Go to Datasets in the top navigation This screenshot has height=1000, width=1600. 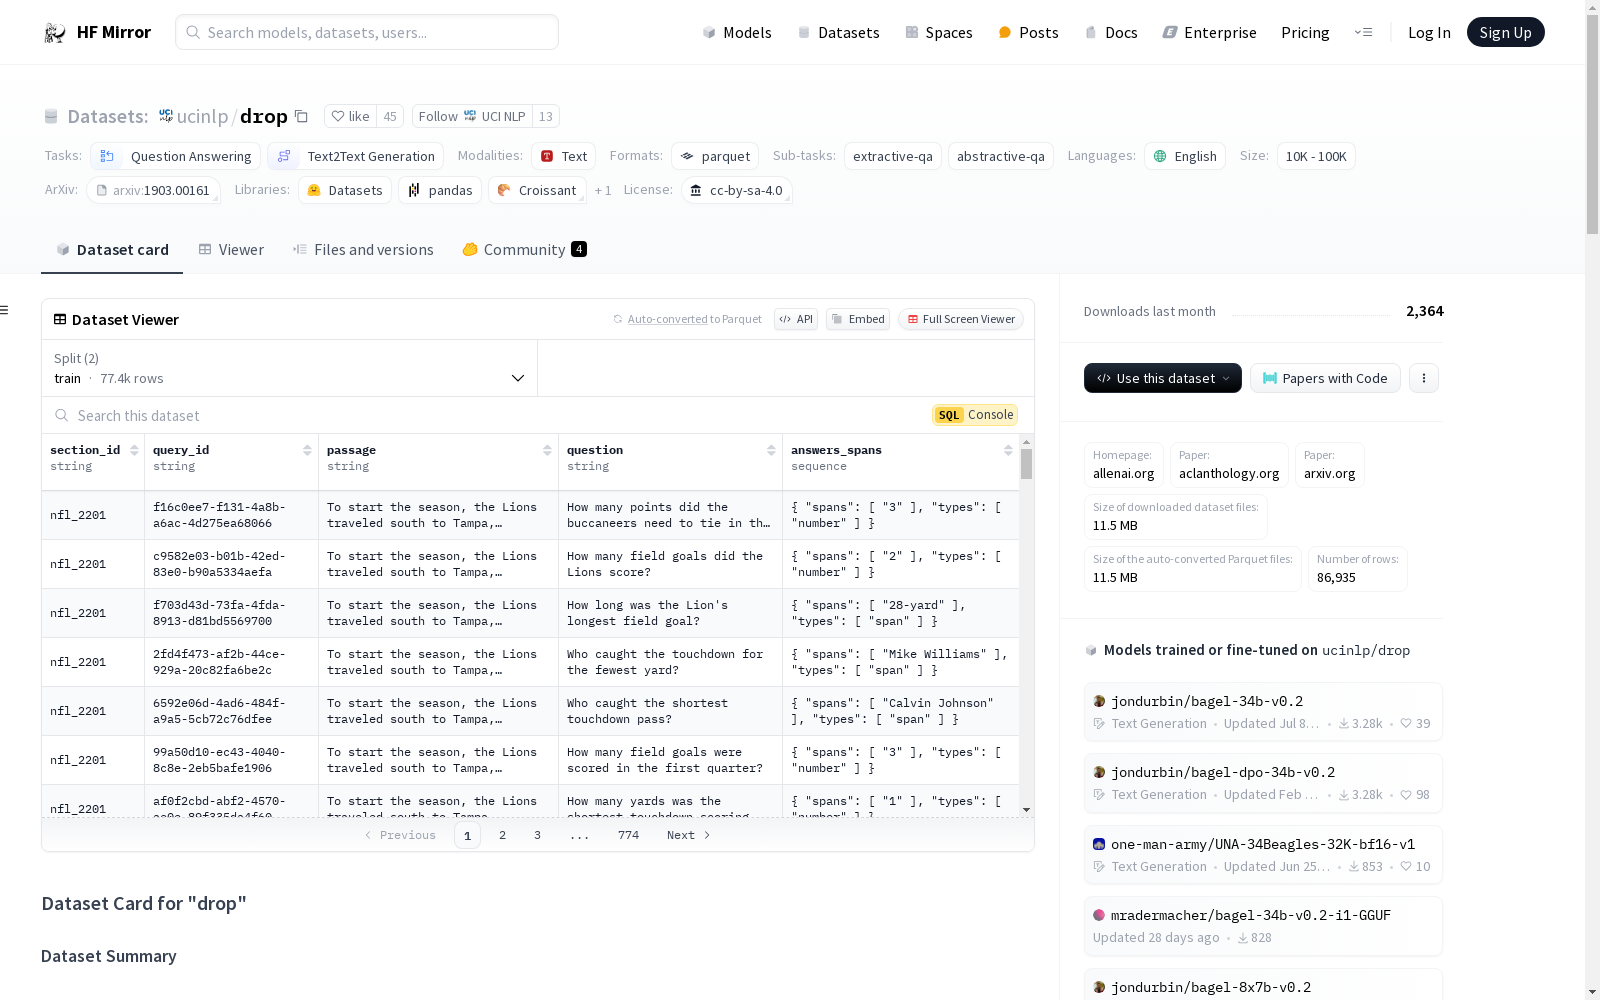838,33
